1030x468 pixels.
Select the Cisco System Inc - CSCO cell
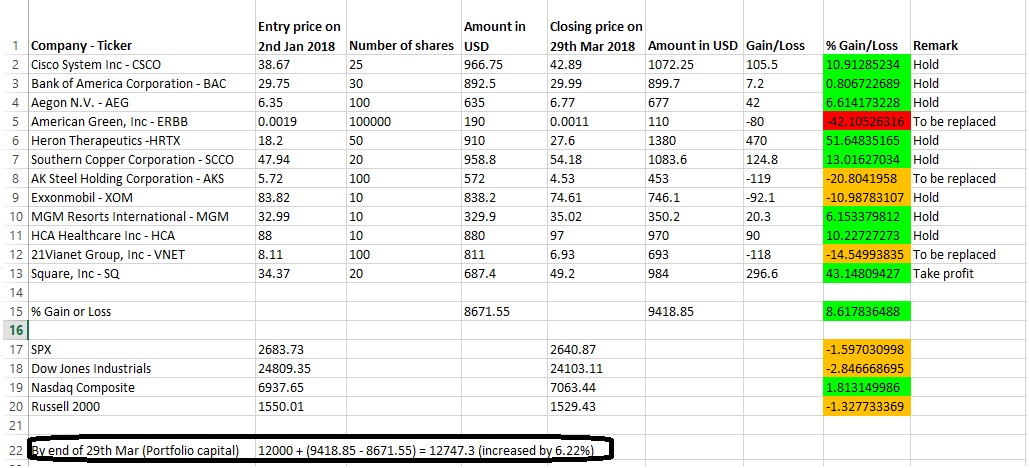pos(88,64)
